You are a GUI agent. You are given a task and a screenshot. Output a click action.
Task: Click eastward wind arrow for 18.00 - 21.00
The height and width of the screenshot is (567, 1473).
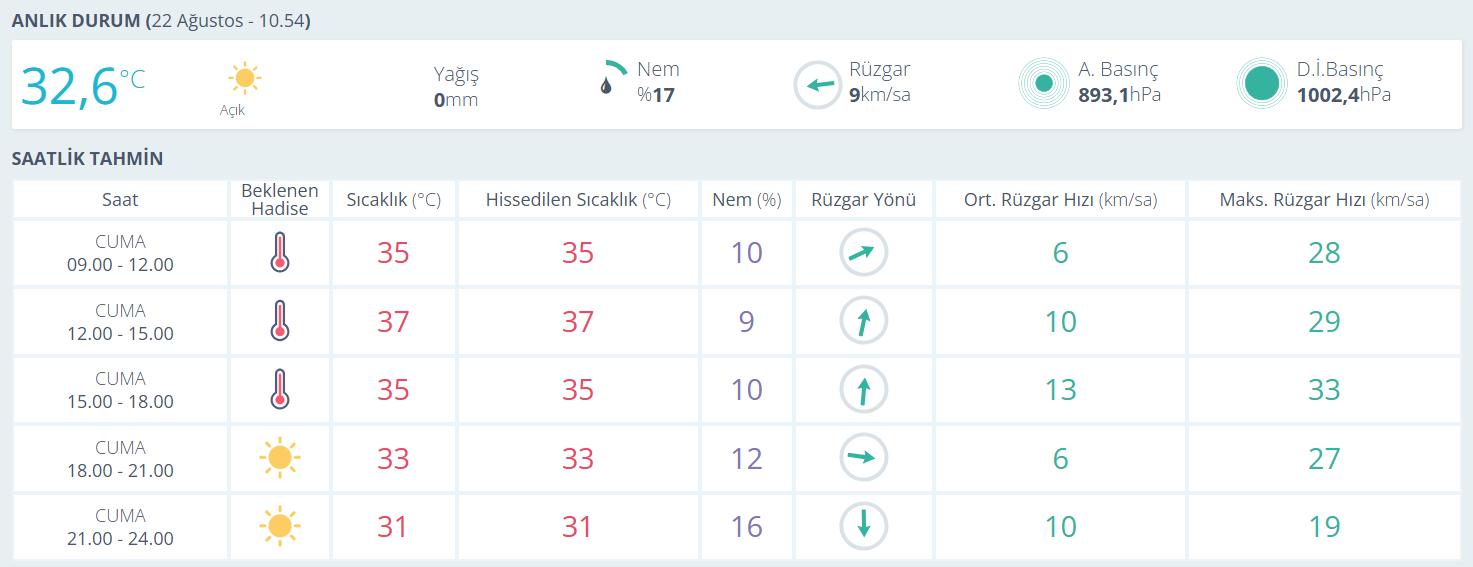pos(864,458)
